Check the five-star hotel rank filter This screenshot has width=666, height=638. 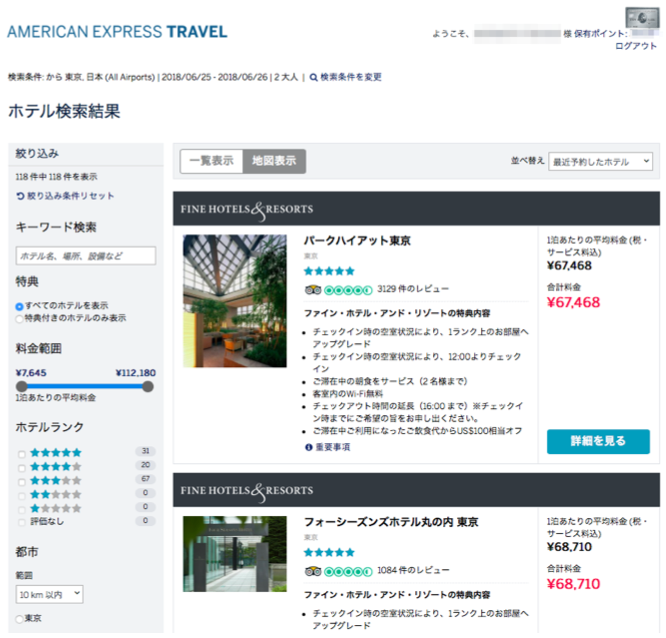[x=22, y=454]
